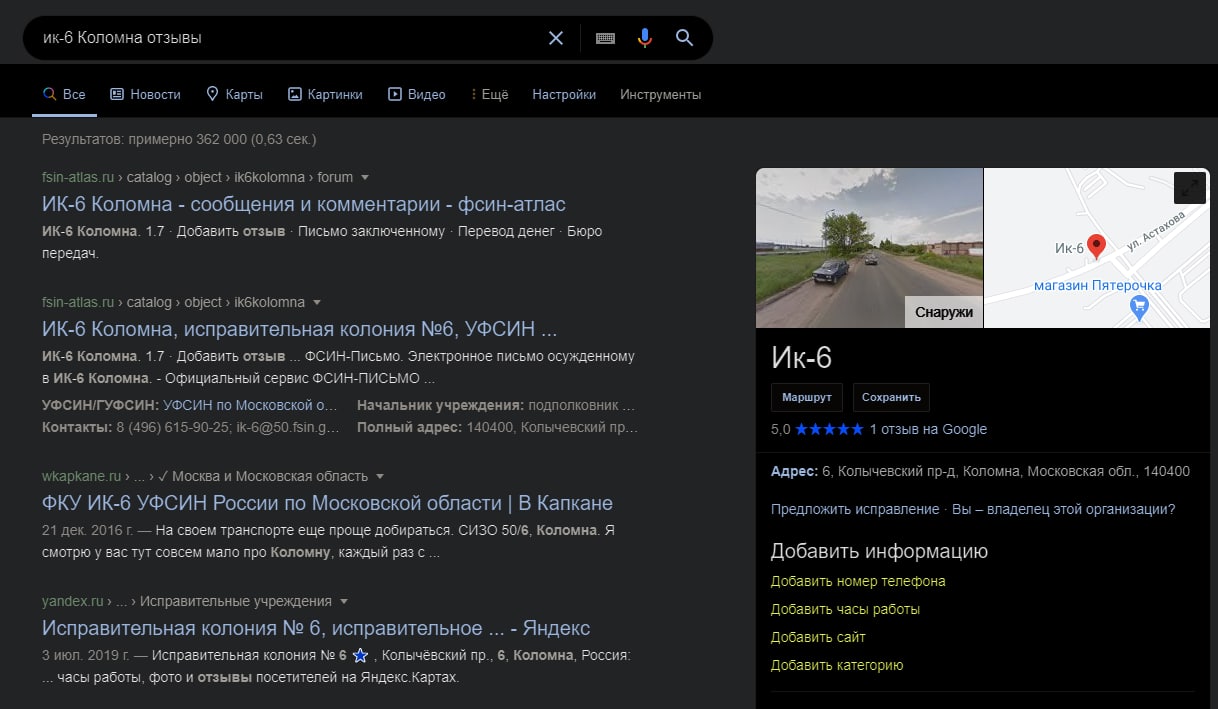Click Добавить номер телефона
This screenshot has width=1218, height=709.
pyautogui.click(x=858, y=581)
